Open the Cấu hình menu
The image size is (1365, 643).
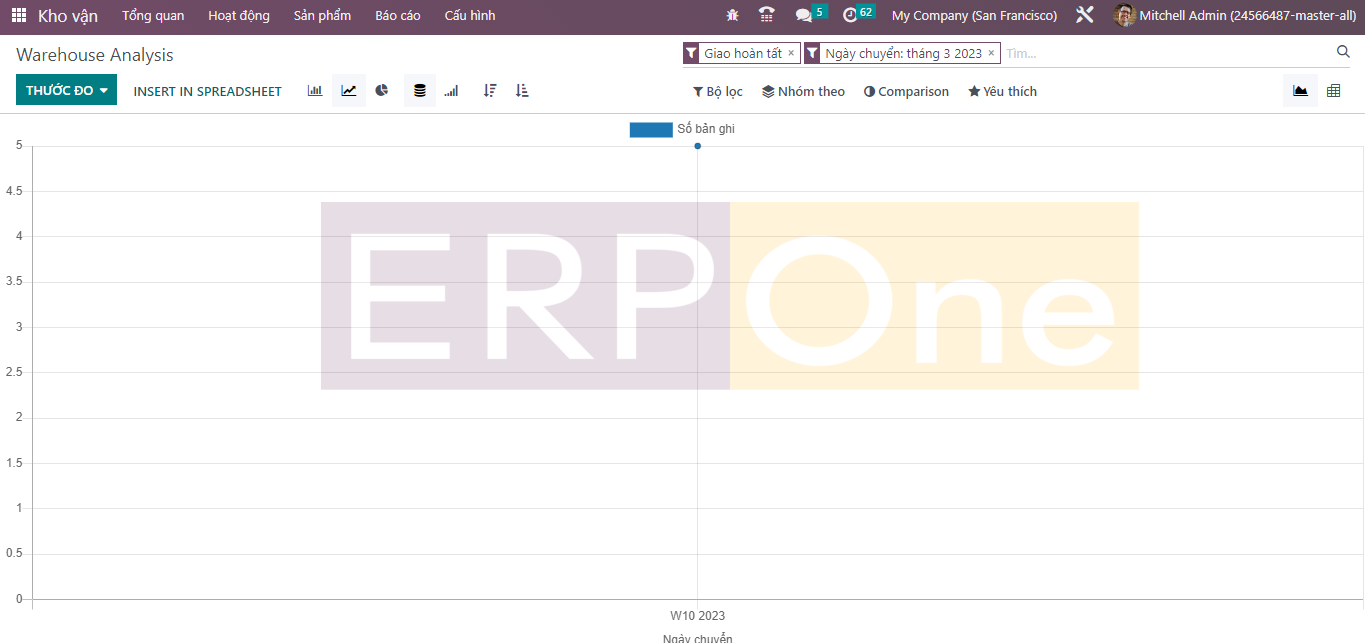click(469, 16)
